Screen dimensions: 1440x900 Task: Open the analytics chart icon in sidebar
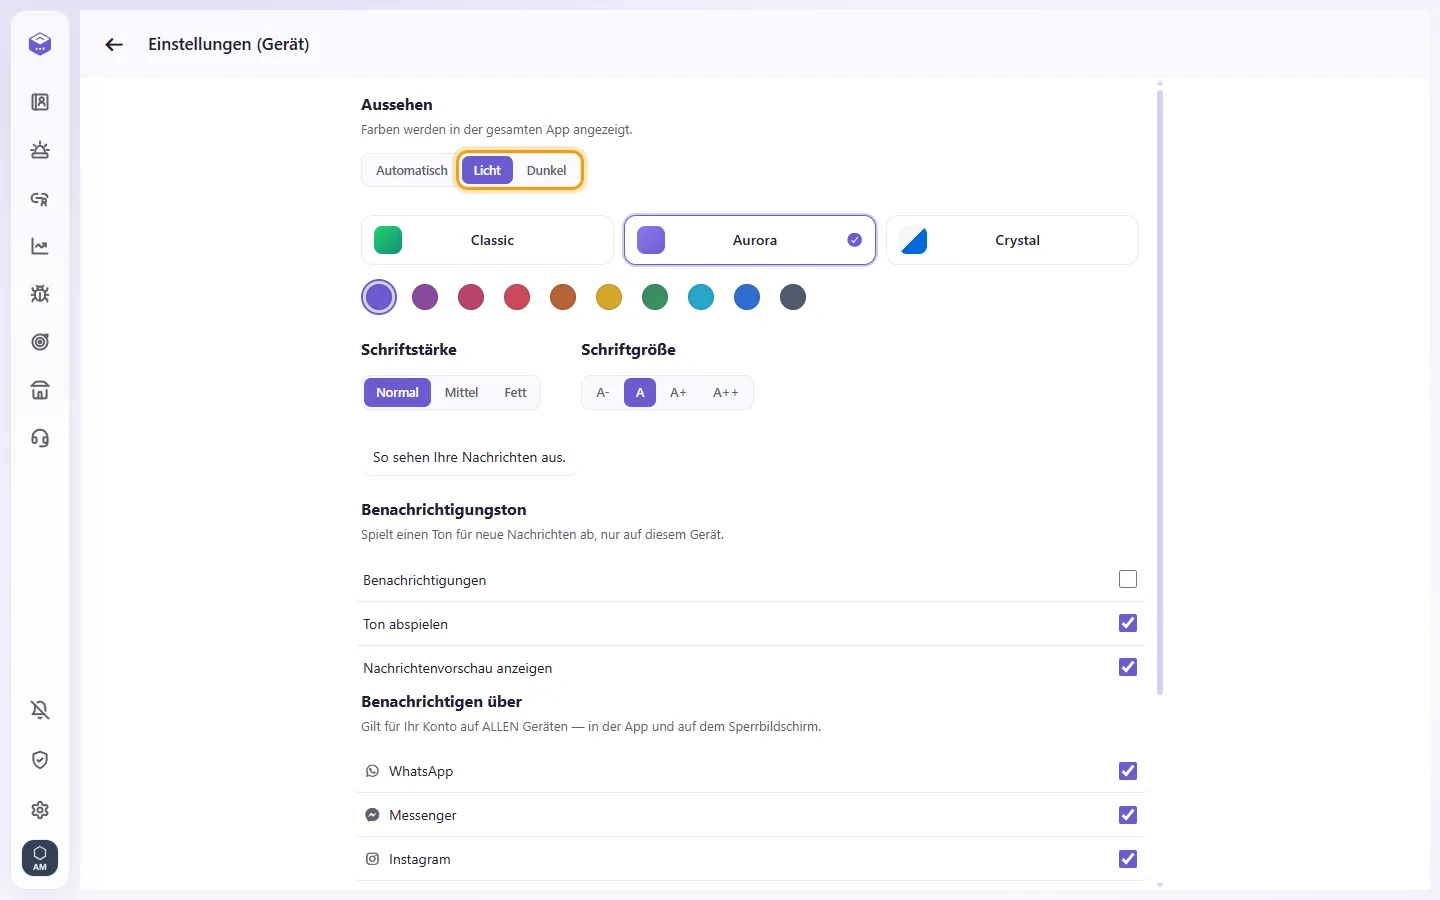point(40,246)
